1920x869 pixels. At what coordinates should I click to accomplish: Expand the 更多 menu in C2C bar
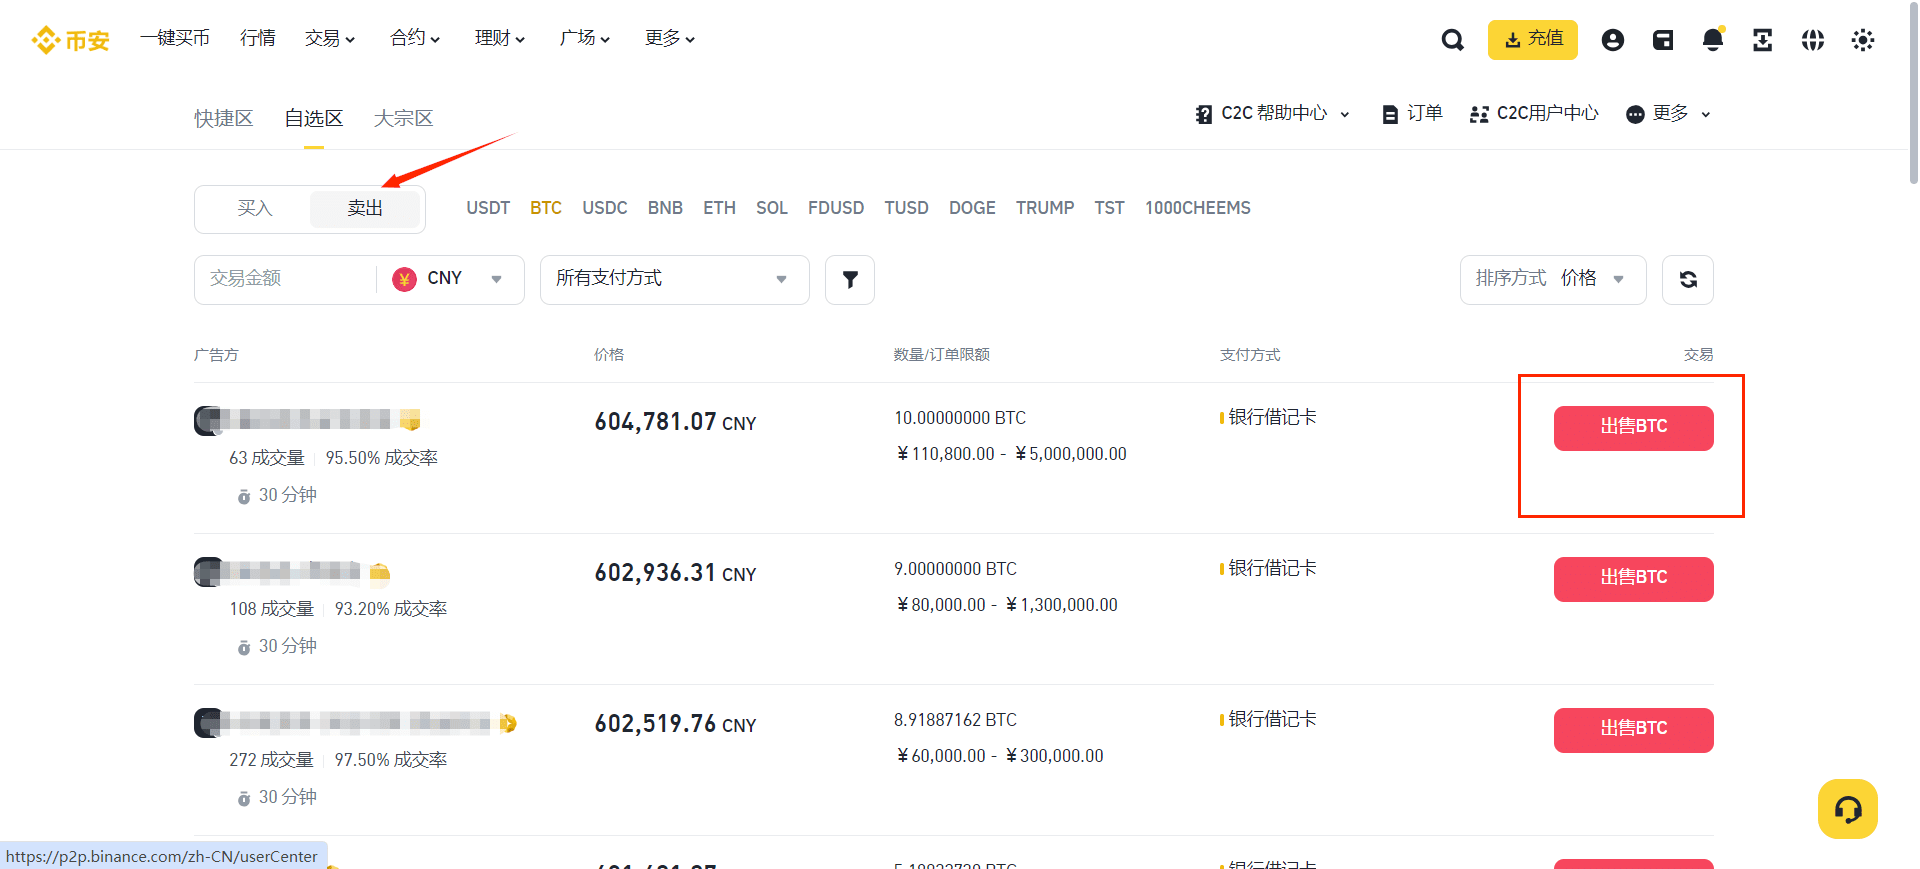click(x=1668, y=114)
